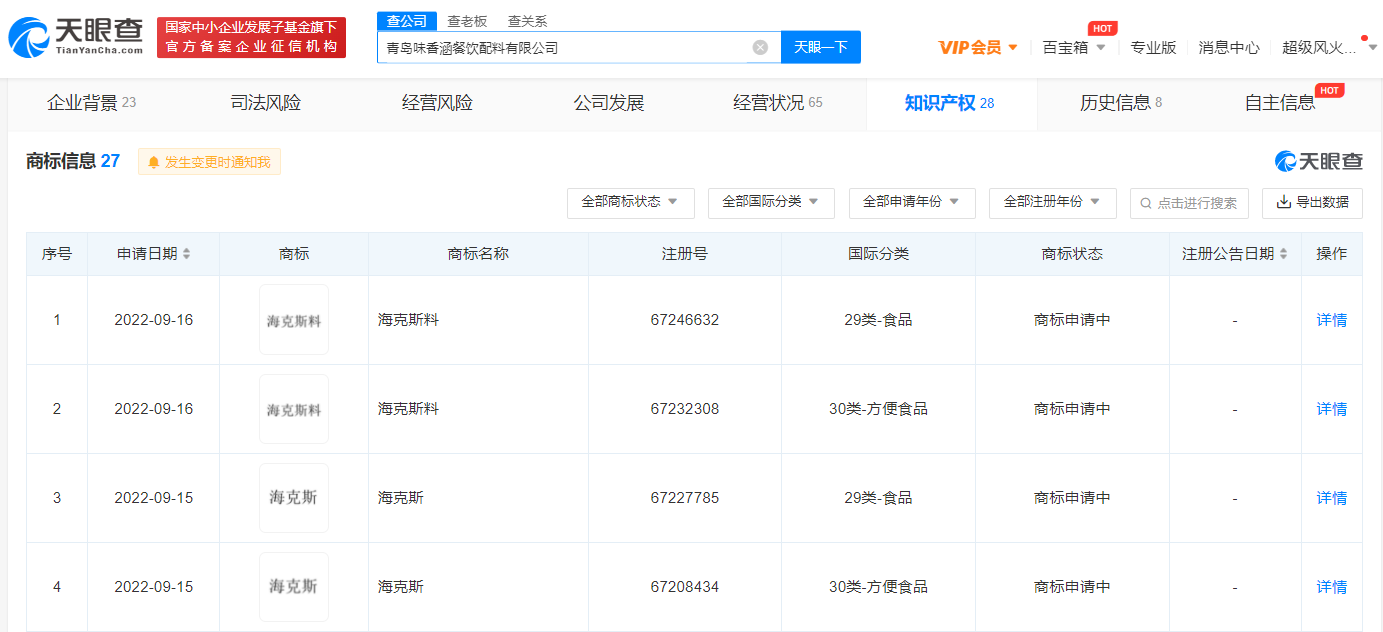
Task: Open 消息中心 in header
Action: coord(1229,47)
